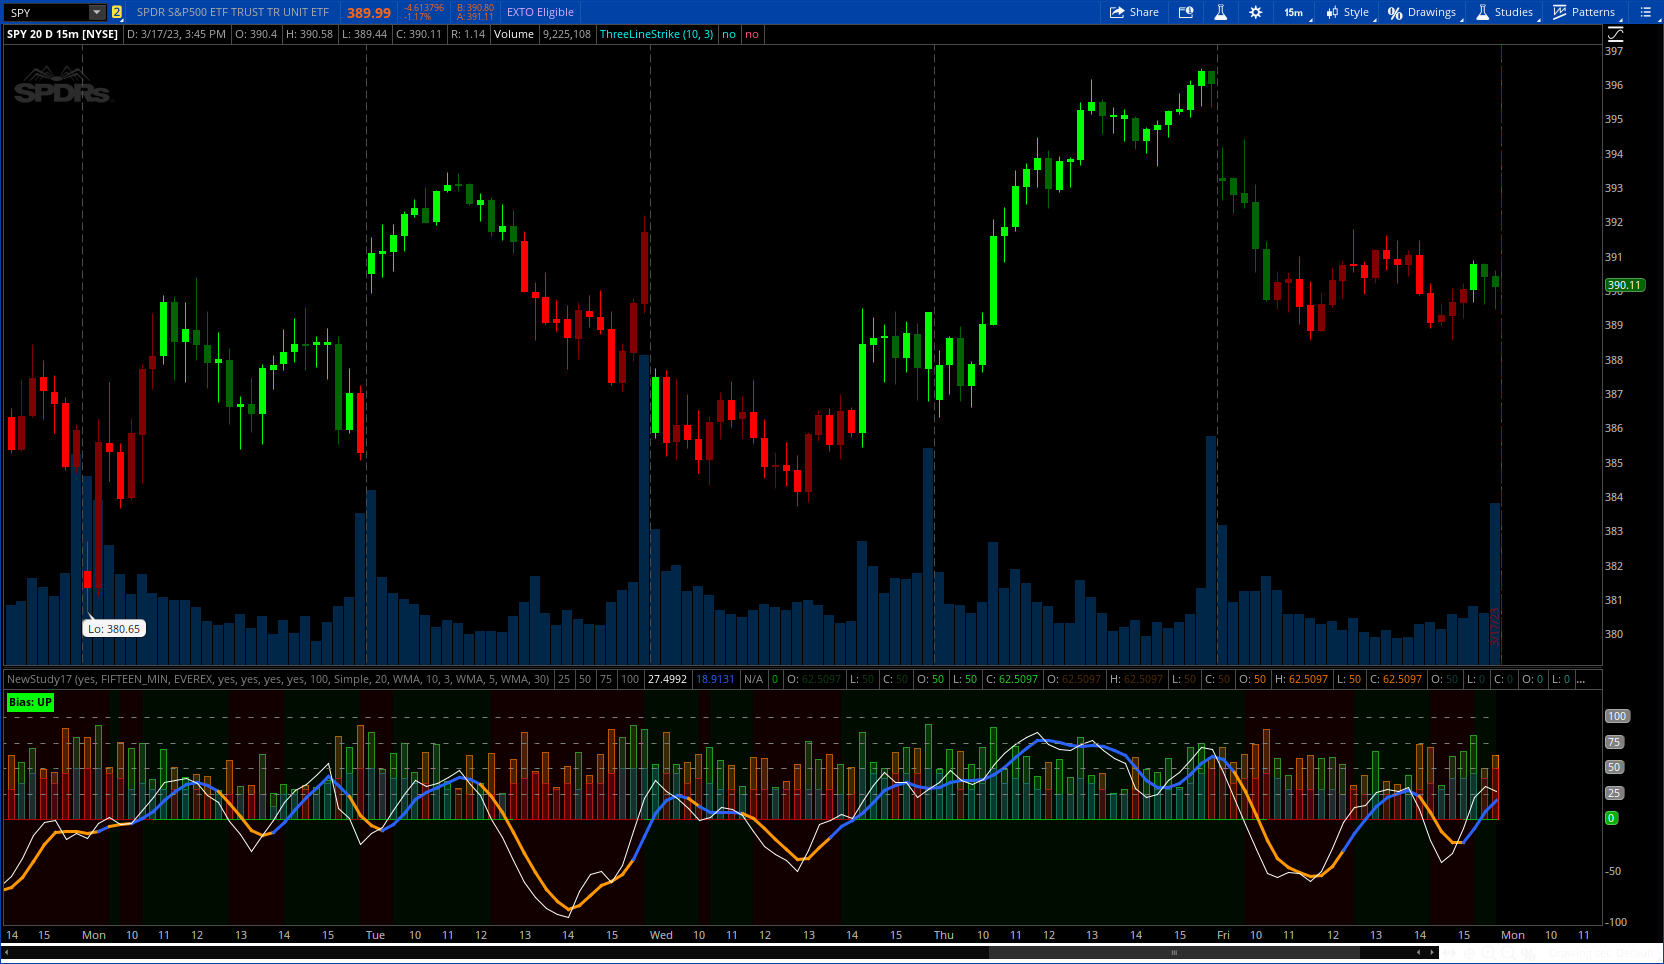Expand the Studies dropdown

1505,12
